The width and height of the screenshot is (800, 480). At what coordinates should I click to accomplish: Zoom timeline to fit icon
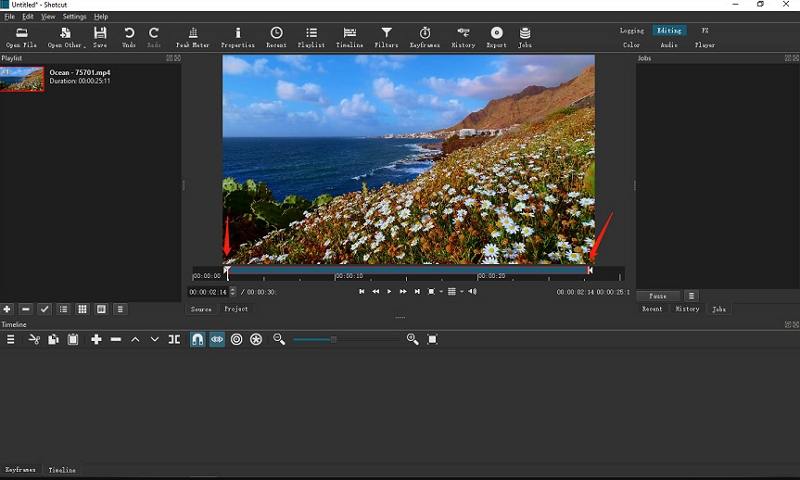[x=433, y=340]
